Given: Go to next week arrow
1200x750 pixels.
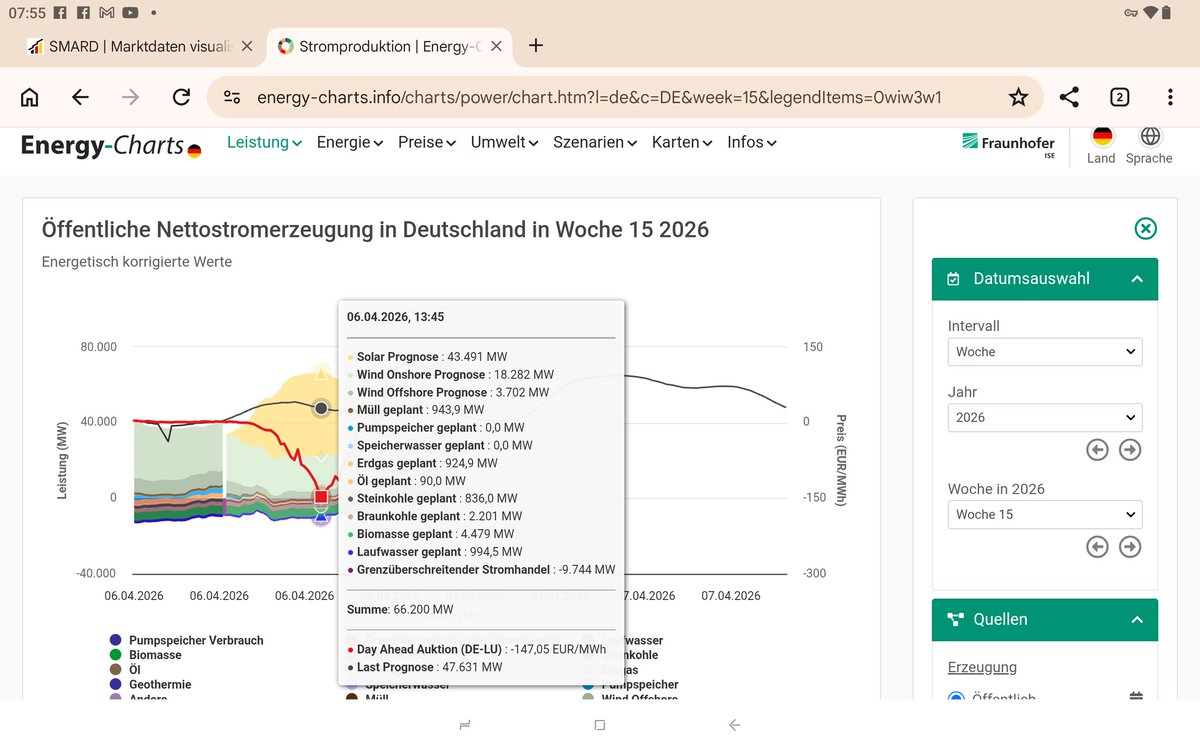Looking at the screenshot, I should [x=1130, y=547].
